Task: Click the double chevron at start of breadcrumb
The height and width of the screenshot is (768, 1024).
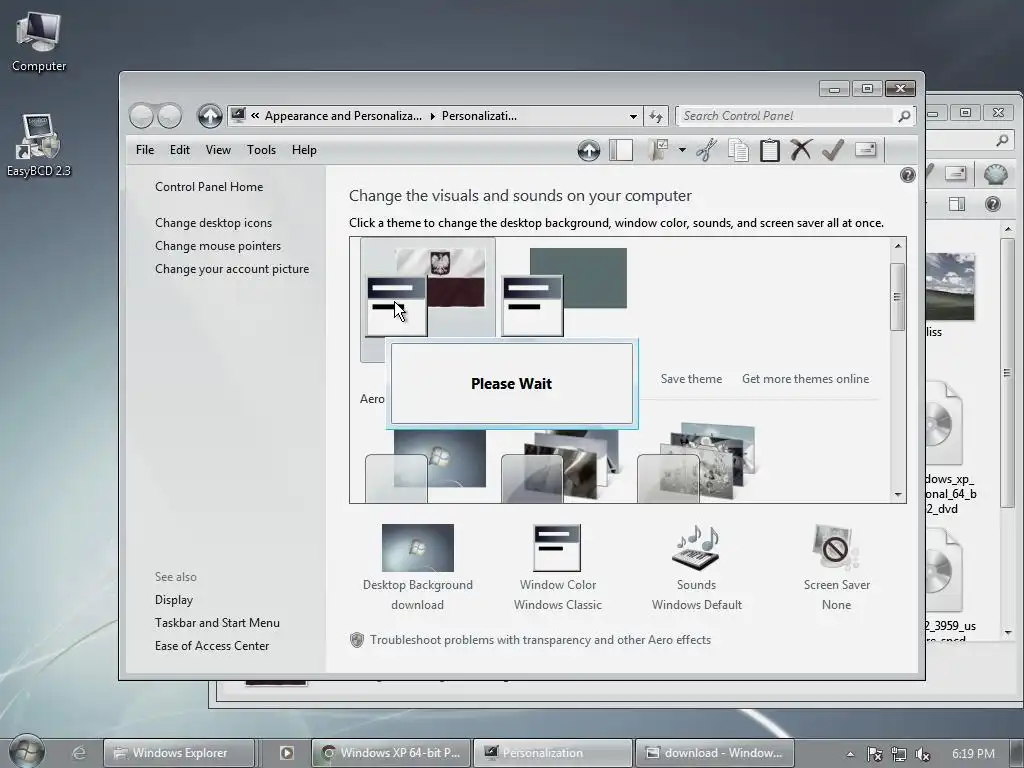Action: pos(255,116)
